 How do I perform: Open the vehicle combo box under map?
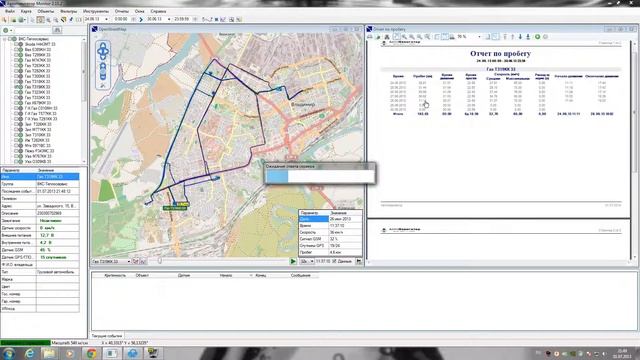pos(111,261)
